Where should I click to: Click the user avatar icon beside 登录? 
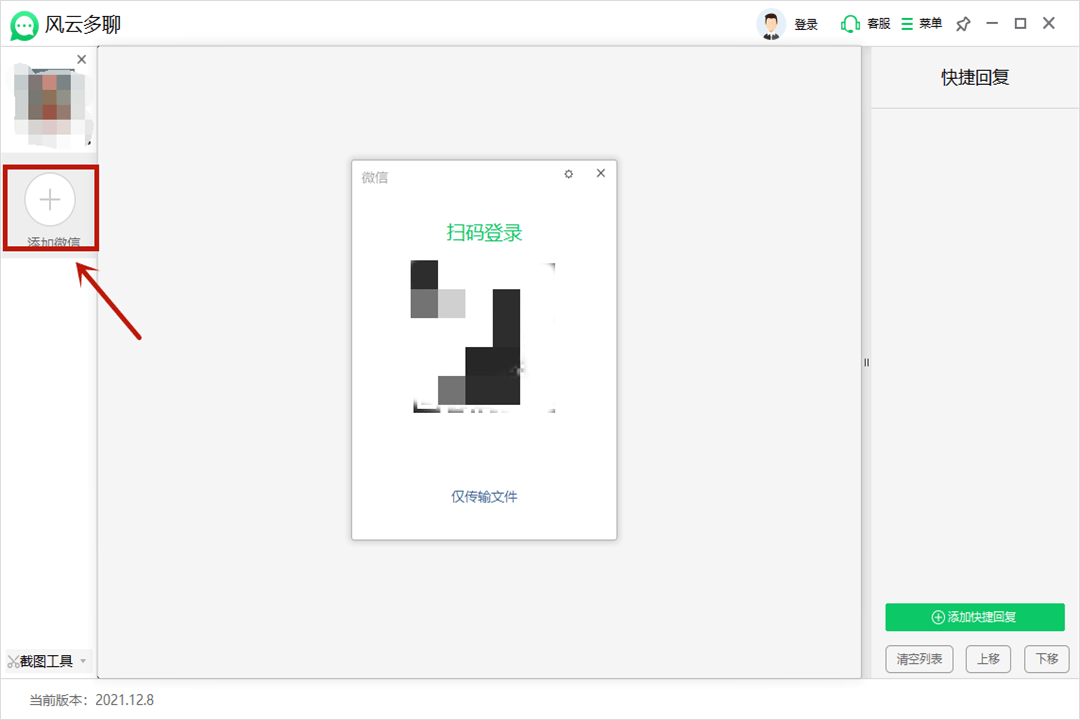click(x=771, y=24)
